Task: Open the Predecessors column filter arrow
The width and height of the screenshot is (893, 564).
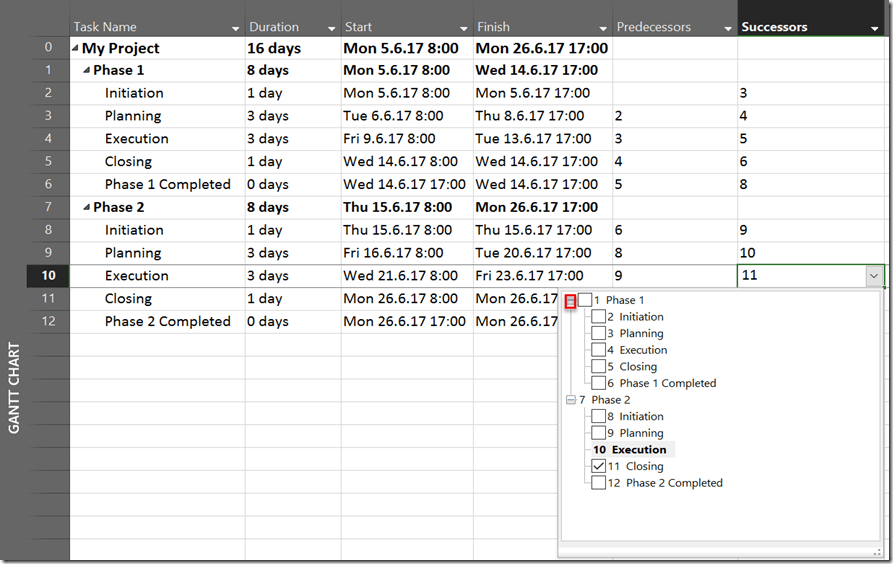Action: pos(727,28)
